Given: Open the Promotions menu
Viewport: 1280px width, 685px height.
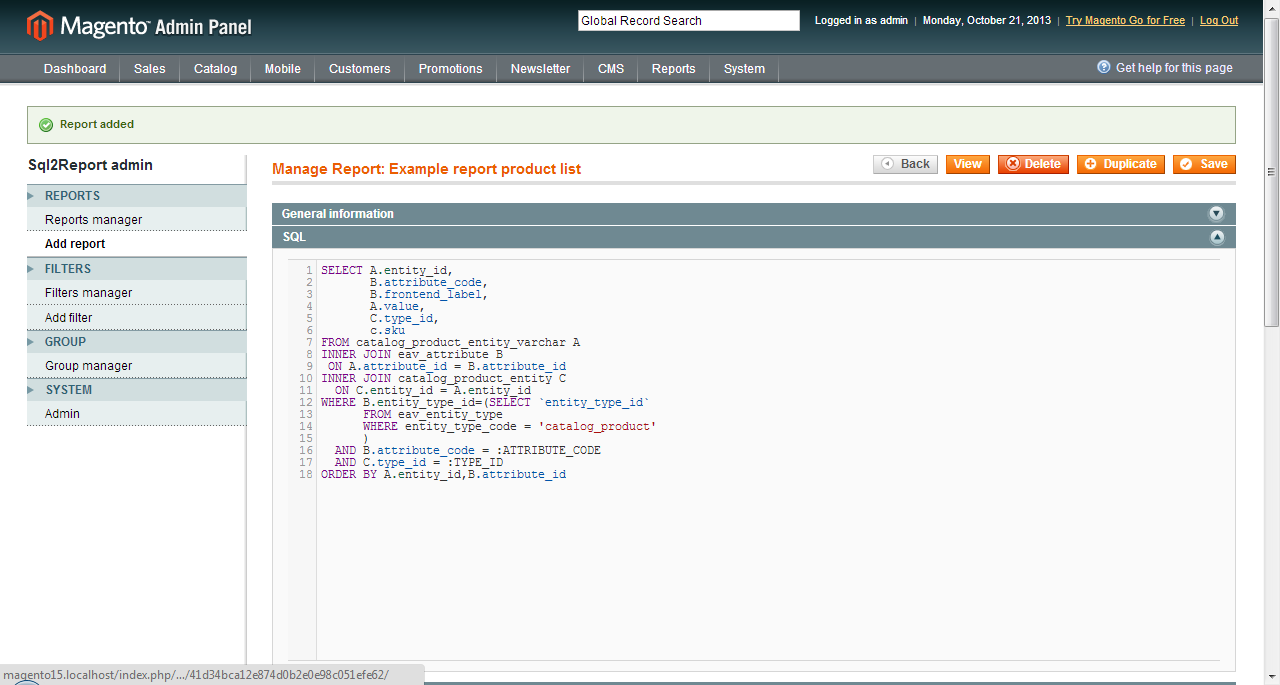Looking at the screenshot, I should click(450, 69).
